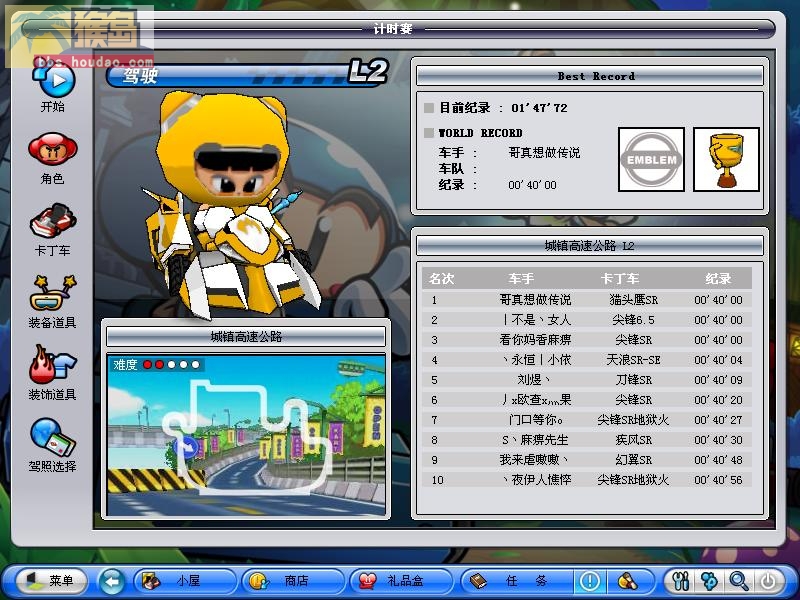Click the 菜单 menu button
Screen dimensions: 800x600
tap(51, 581)
